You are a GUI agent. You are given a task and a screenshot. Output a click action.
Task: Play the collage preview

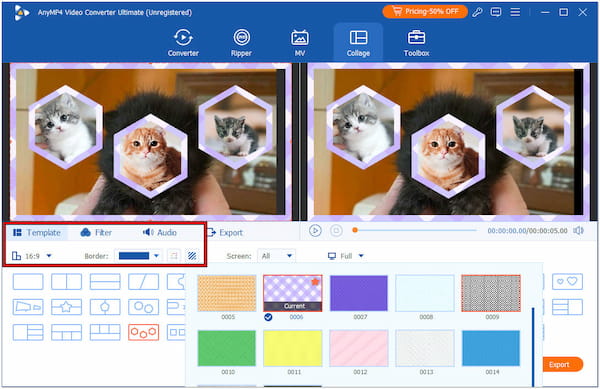315,231
